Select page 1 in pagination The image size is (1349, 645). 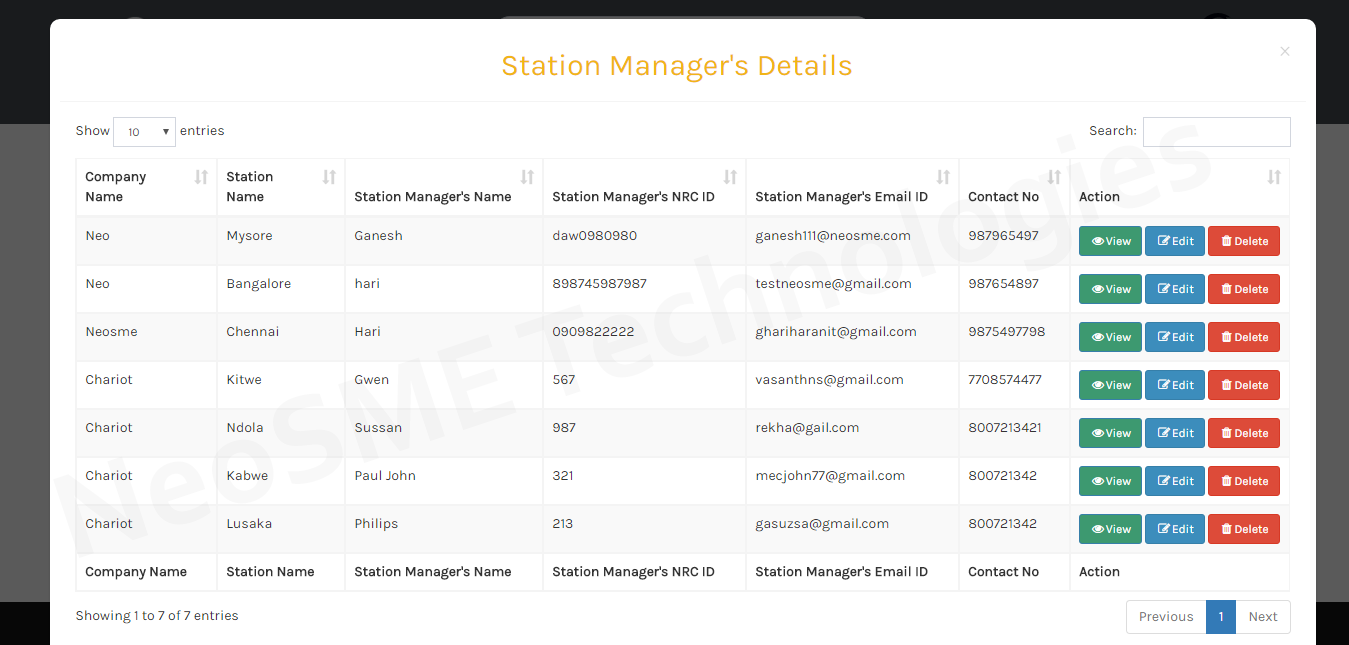pos(1221,617)
